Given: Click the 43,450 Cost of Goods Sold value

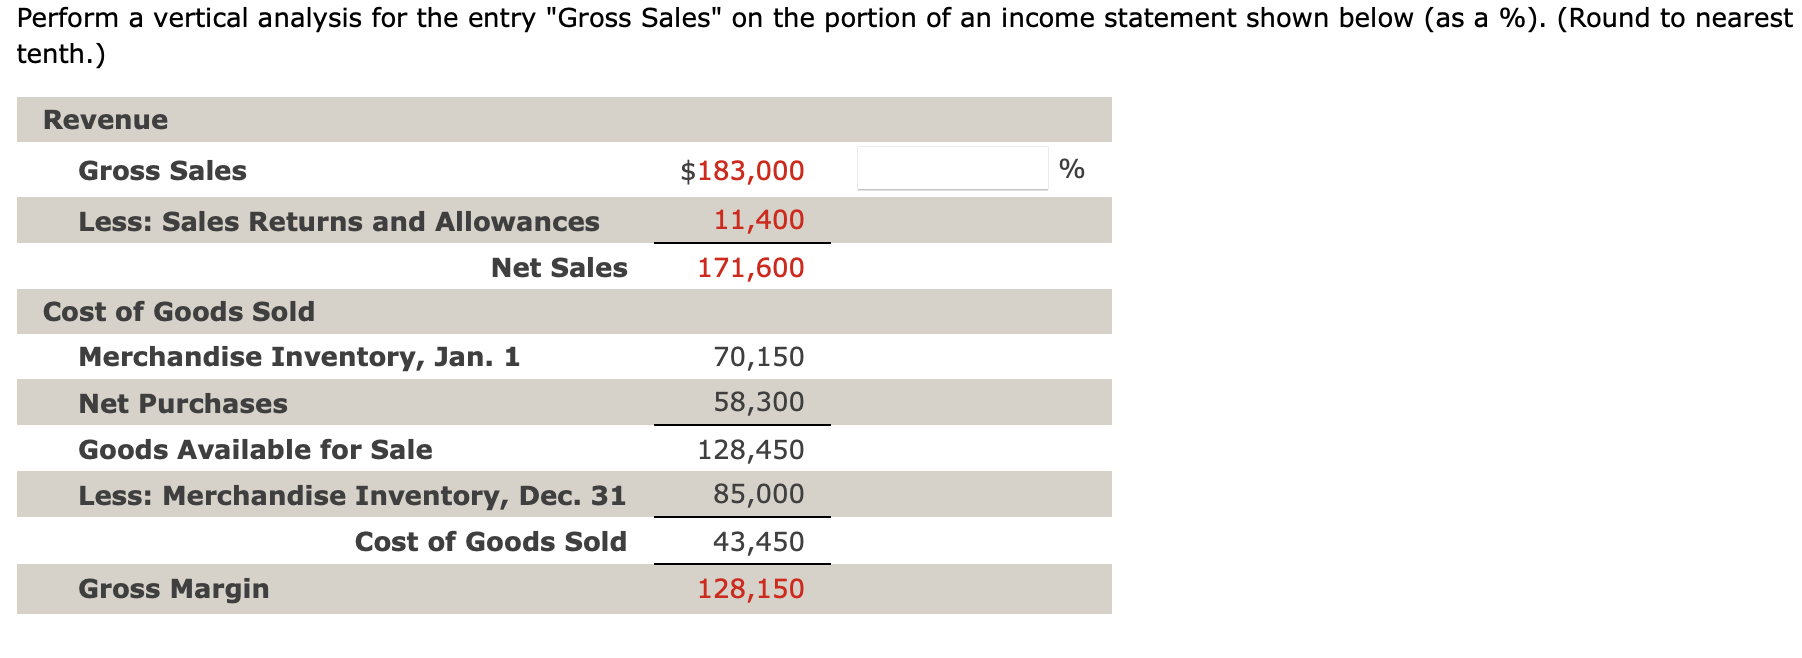Looking at the screenshot, I should [758, 541].
